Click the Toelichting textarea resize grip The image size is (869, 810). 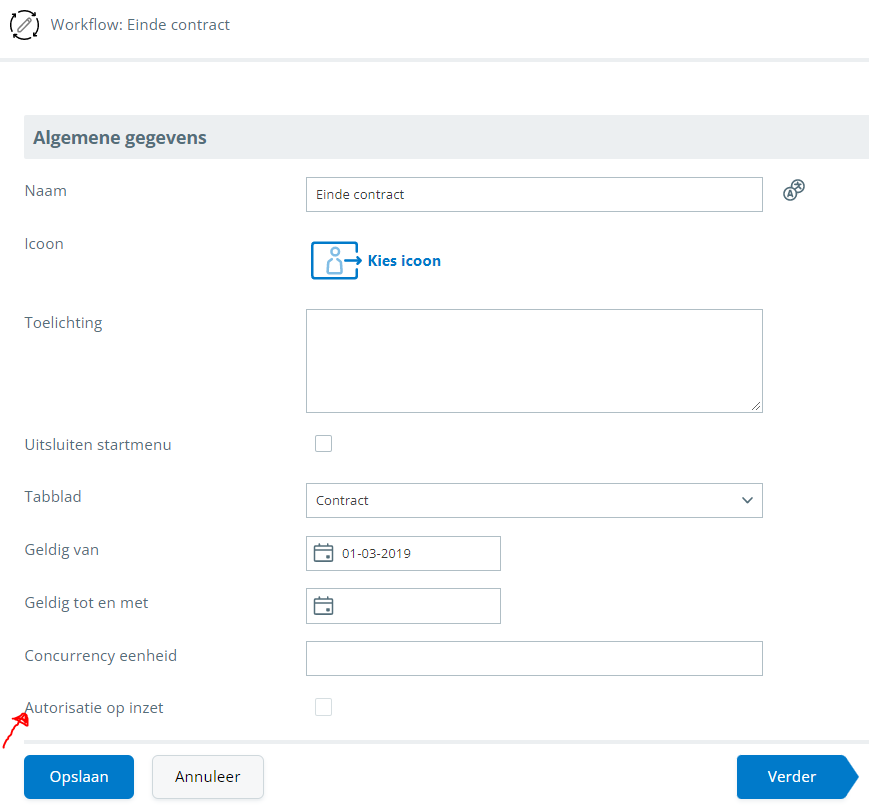click(756, 406)
